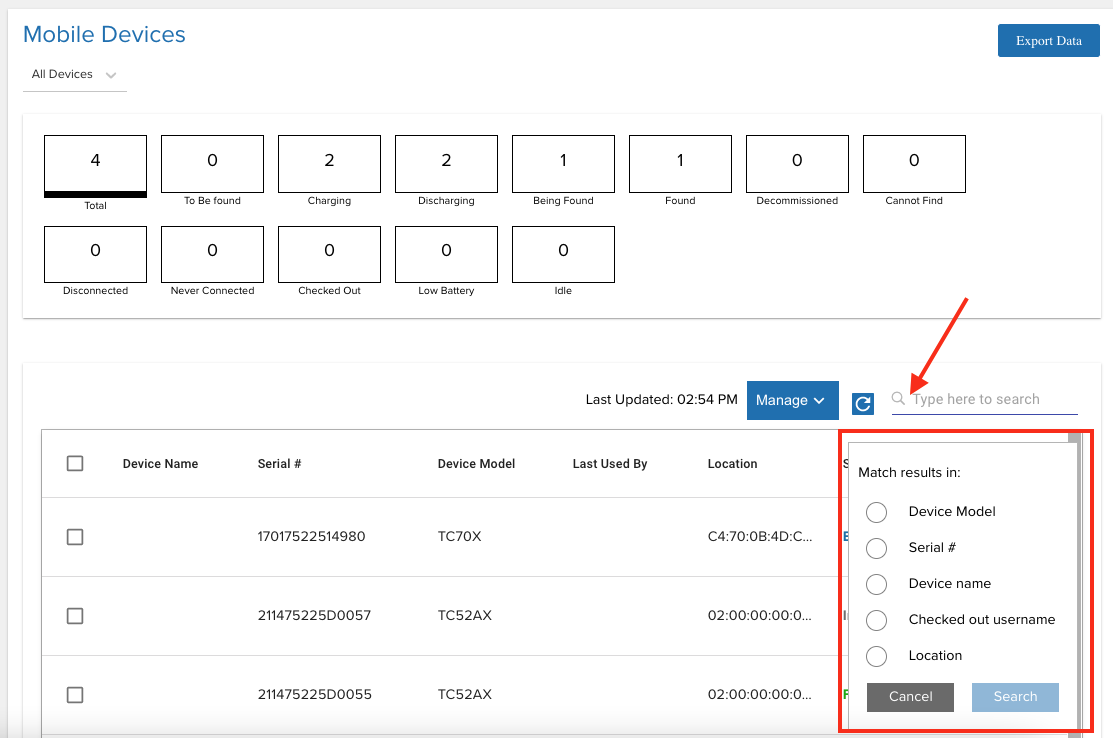Viewport: 1113px width, 738px height.
Task: Check the row for serial 17017522514980
Action: click(x=75, y=536)
